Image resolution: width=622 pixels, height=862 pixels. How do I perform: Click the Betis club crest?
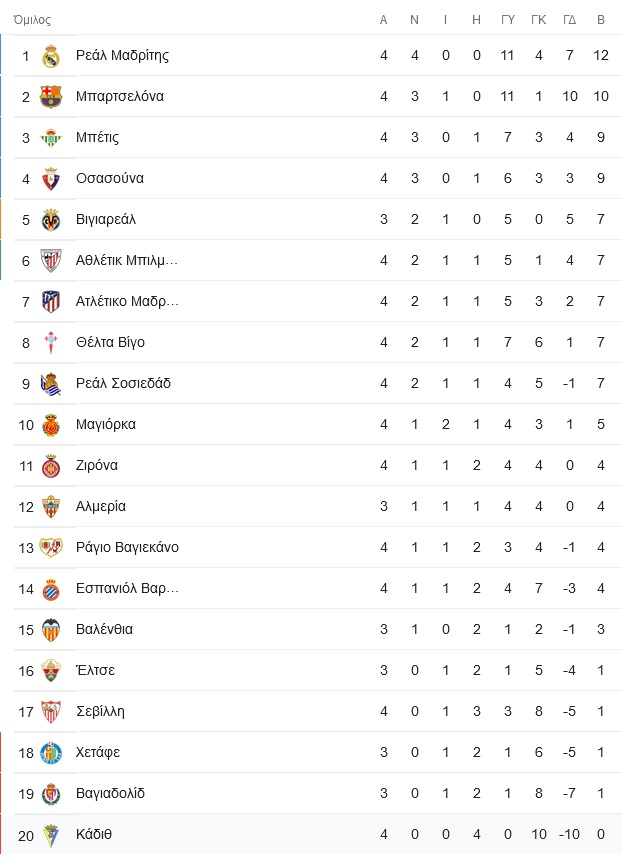coord(51,137)
